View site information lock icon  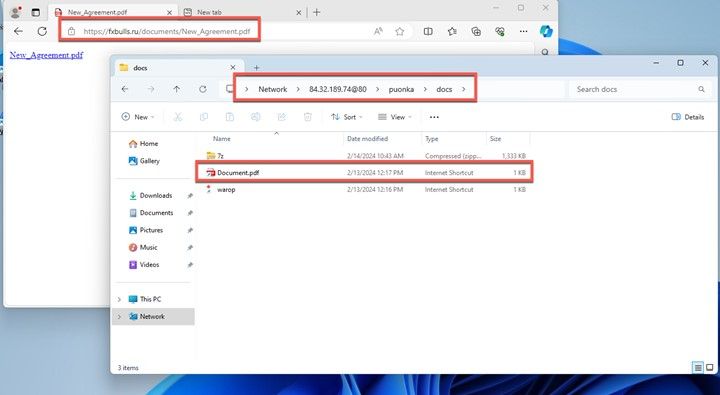(x=71, y=31)
